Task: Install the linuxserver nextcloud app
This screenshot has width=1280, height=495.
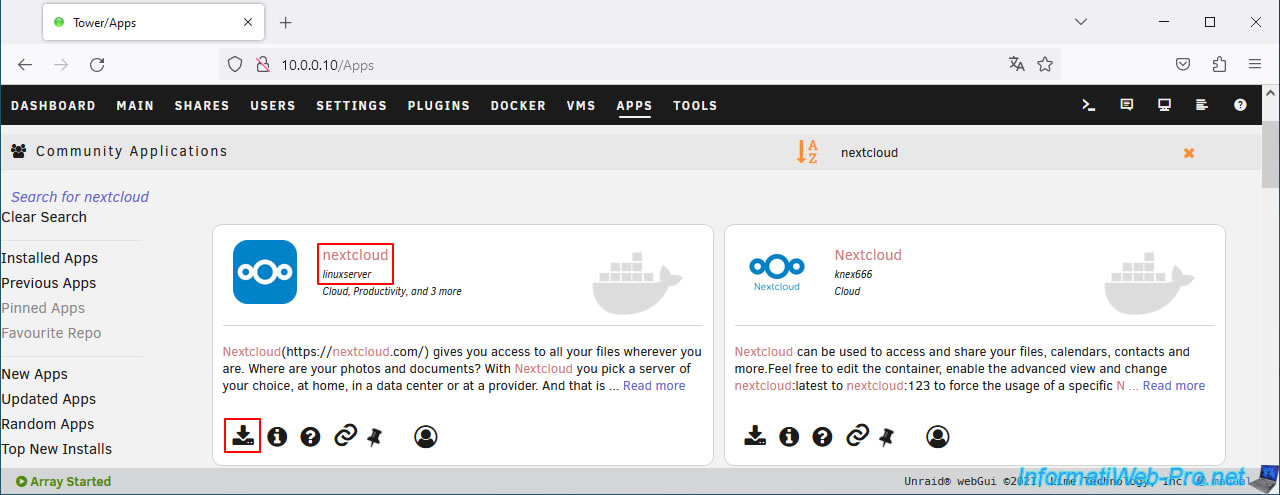Action: pos(243,436)
